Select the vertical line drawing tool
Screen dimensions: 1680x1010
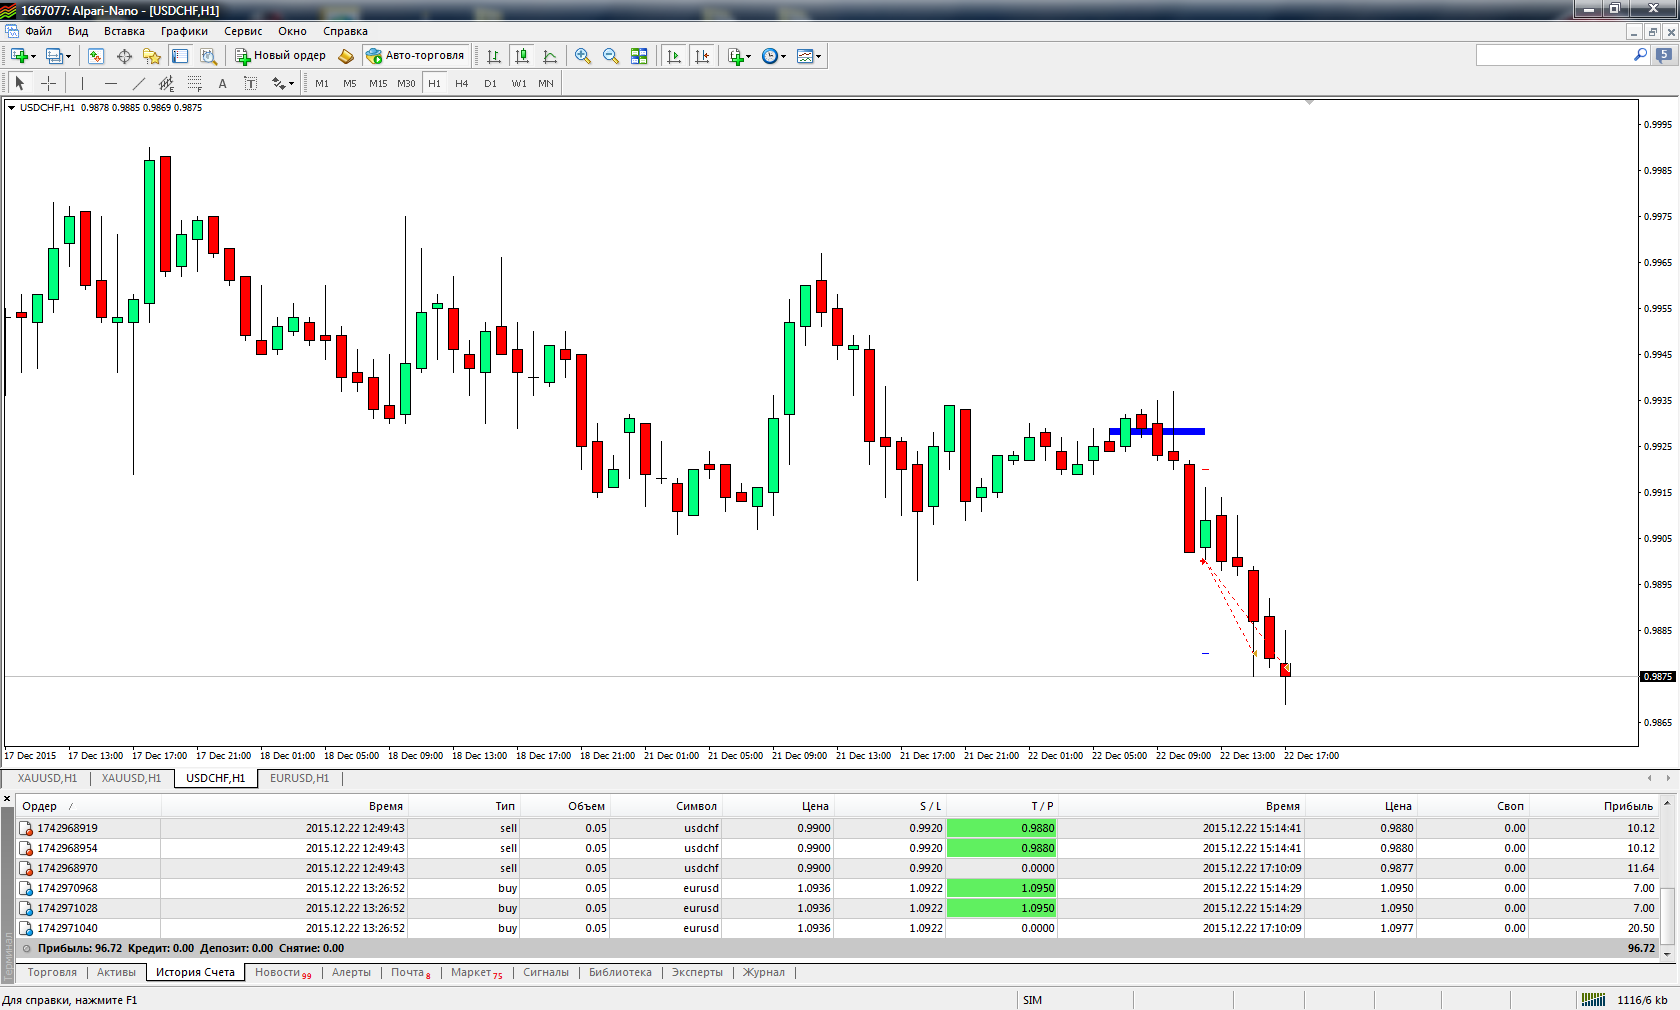click(82, 83)
